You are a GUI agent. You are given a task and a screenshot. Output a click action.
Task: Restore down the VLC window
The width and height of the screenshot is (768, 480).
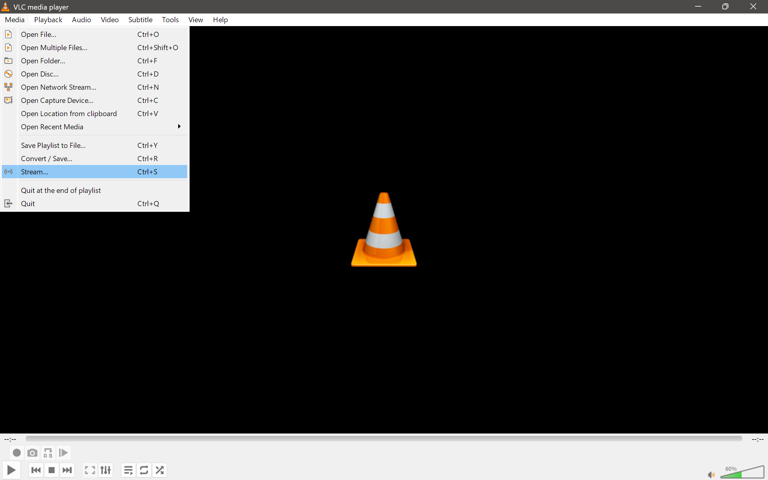tap(725, 6)
